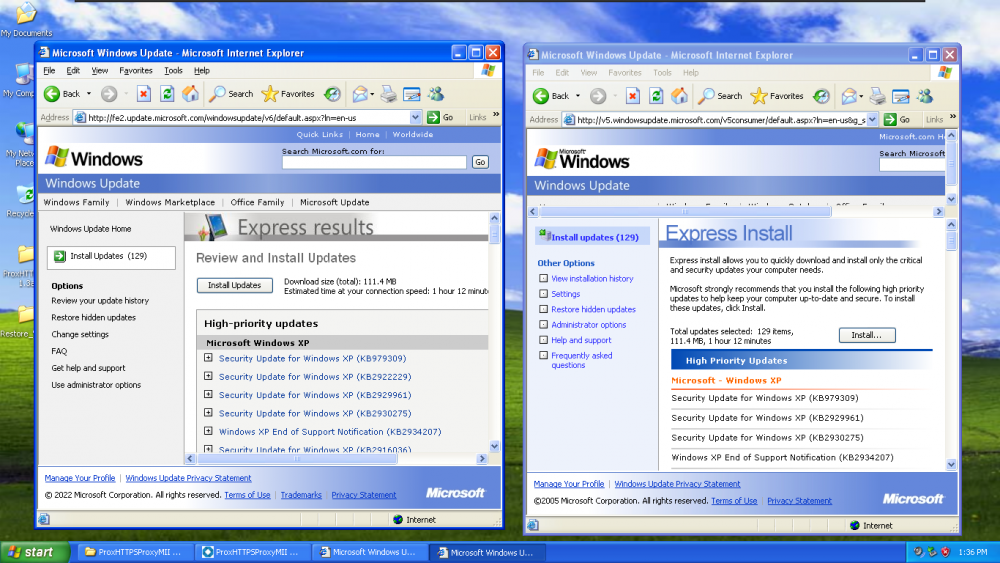Expand the Windows XP End of Support Notification entry

pyautogui.click(x=208, y=432)
